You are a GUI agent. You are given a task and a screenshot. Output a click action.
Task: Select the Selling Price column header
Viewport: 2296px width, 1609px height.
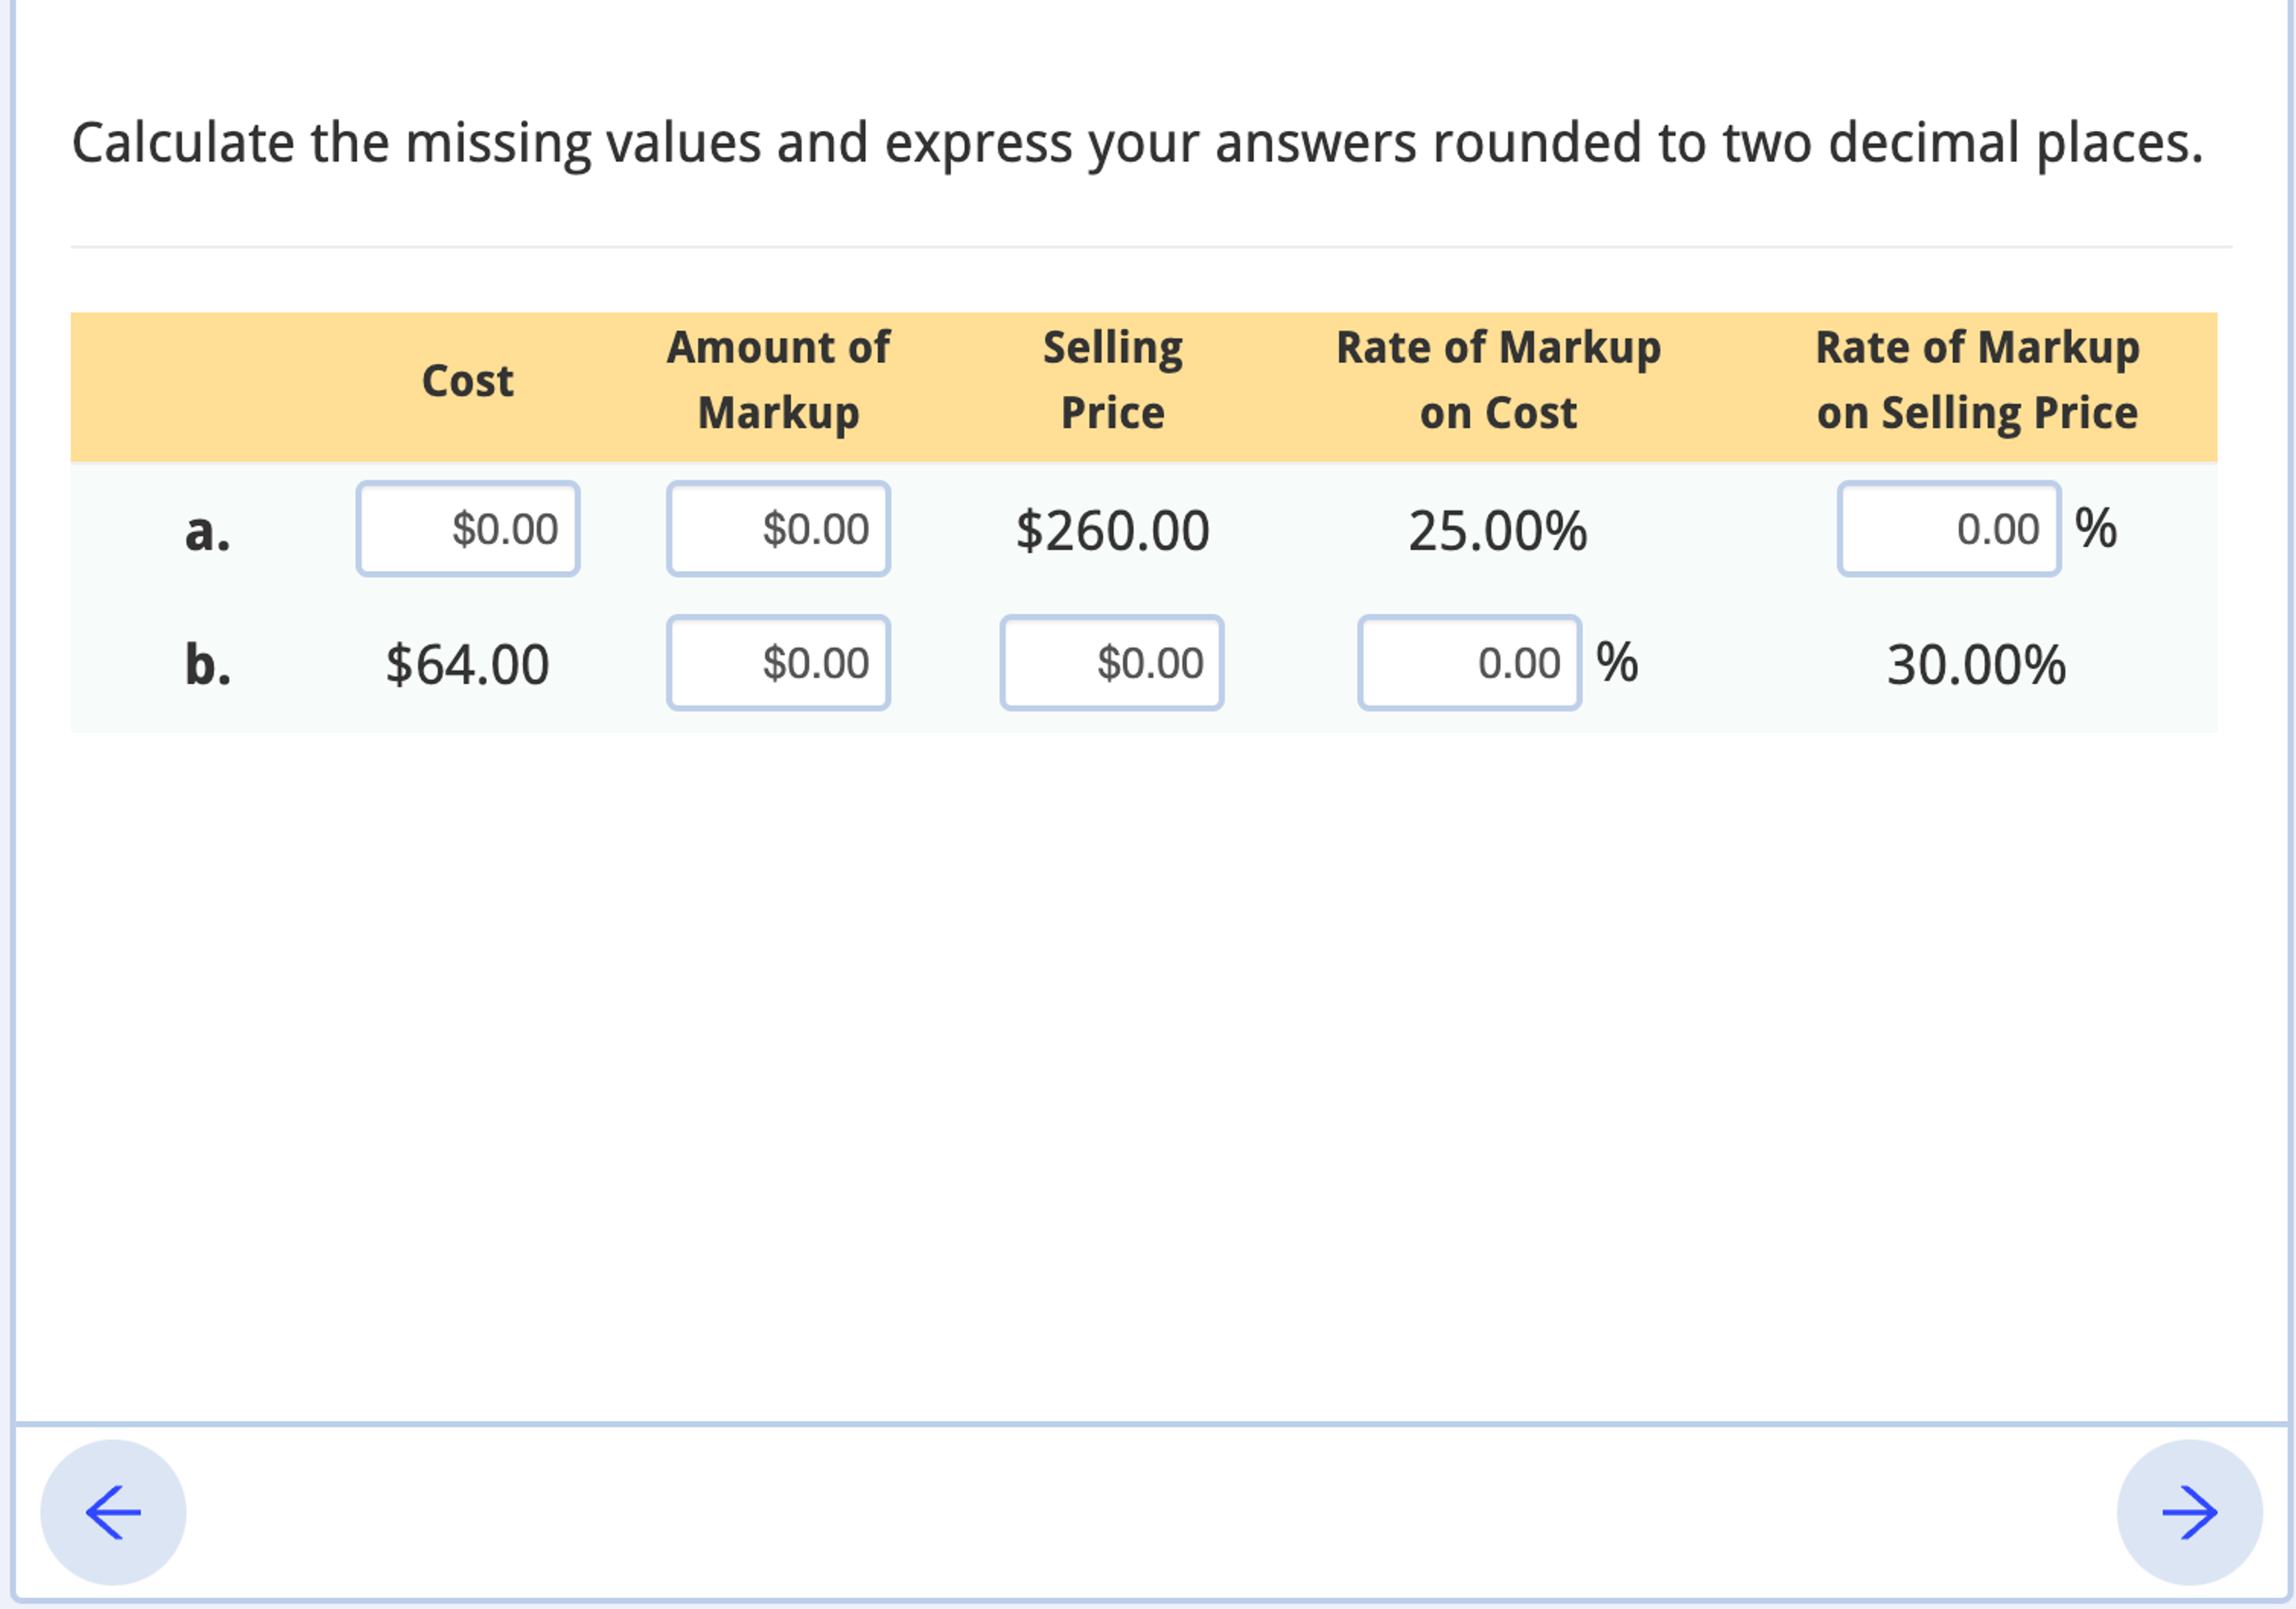(1112, 380)
